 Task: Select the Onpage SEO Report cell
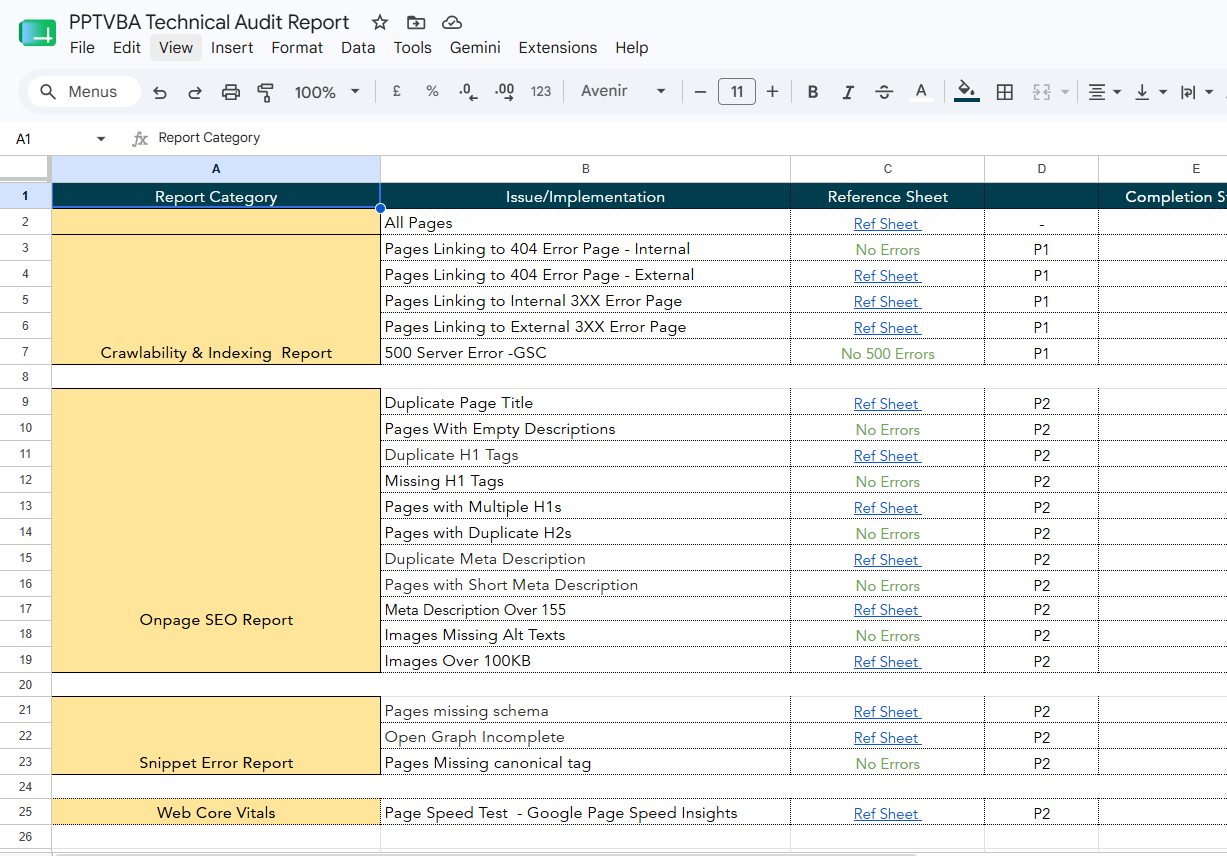216,530
